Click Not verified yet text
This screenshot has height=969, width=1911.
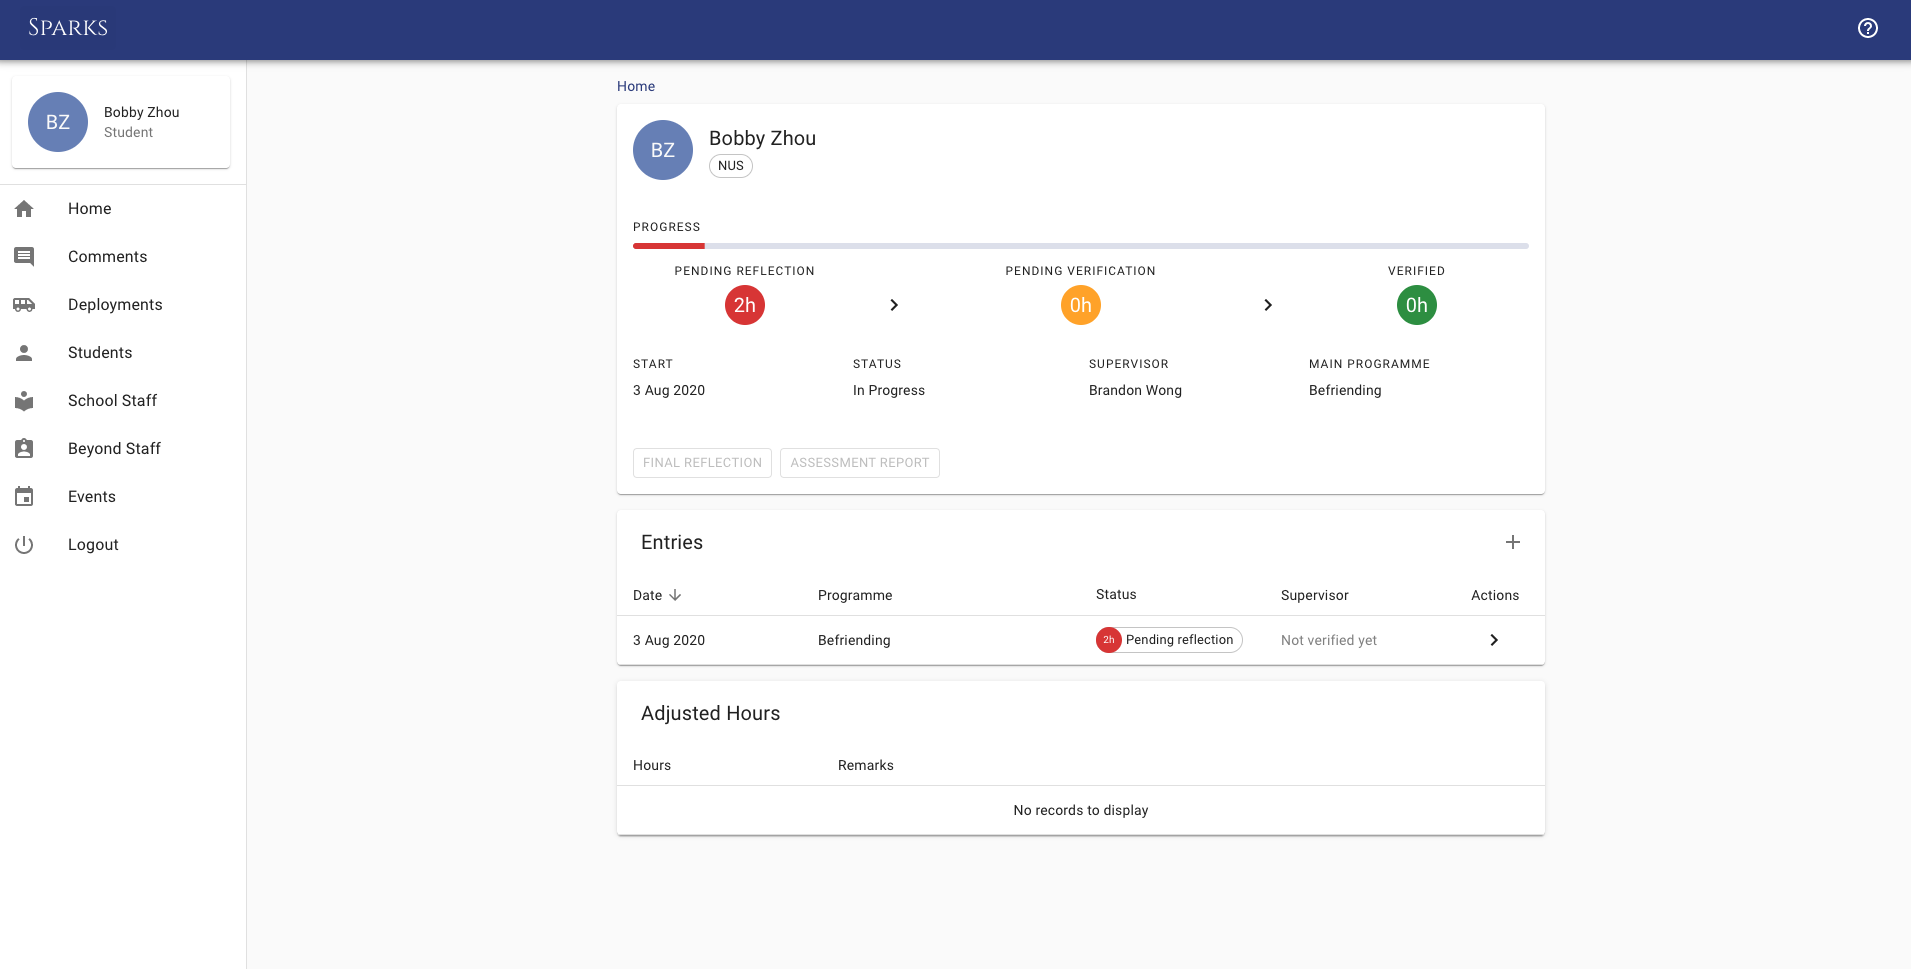pos(1329,640)
